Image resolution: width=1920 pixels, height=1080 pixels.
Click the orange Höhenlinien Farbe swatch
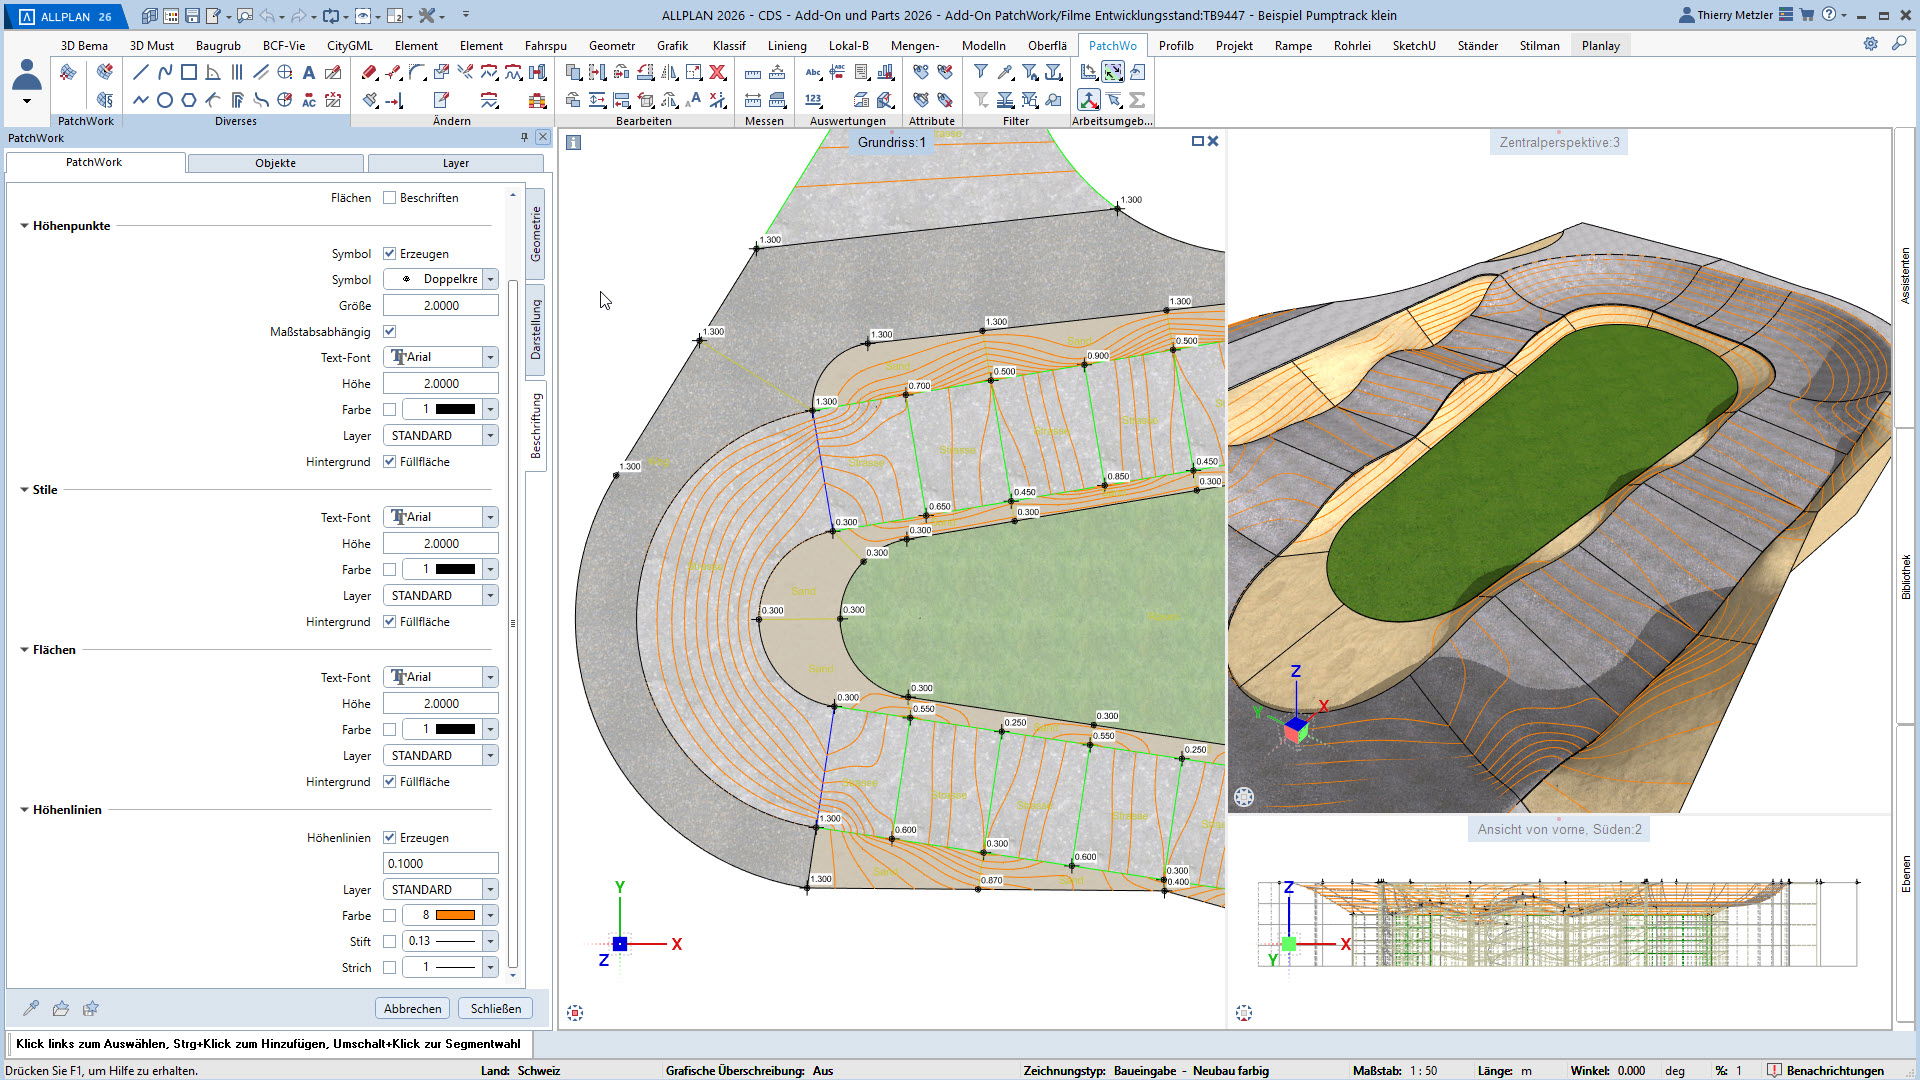(455, 915)
